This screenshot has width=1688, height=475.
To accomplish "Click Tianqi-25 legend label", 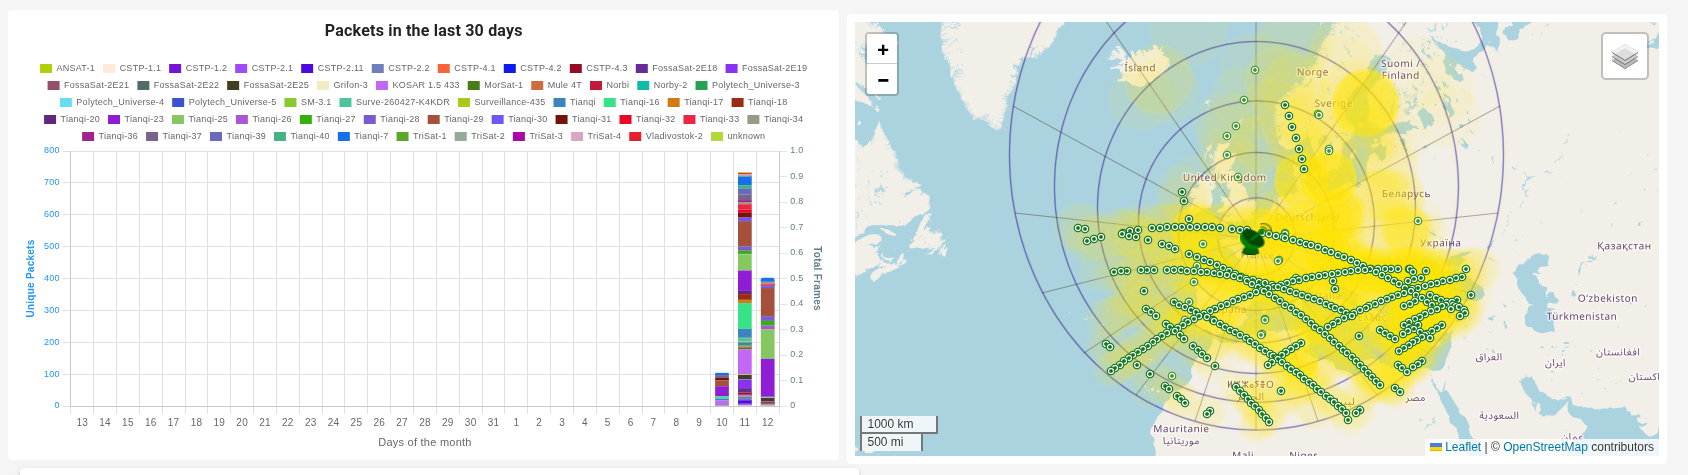I will click(208, 119).
